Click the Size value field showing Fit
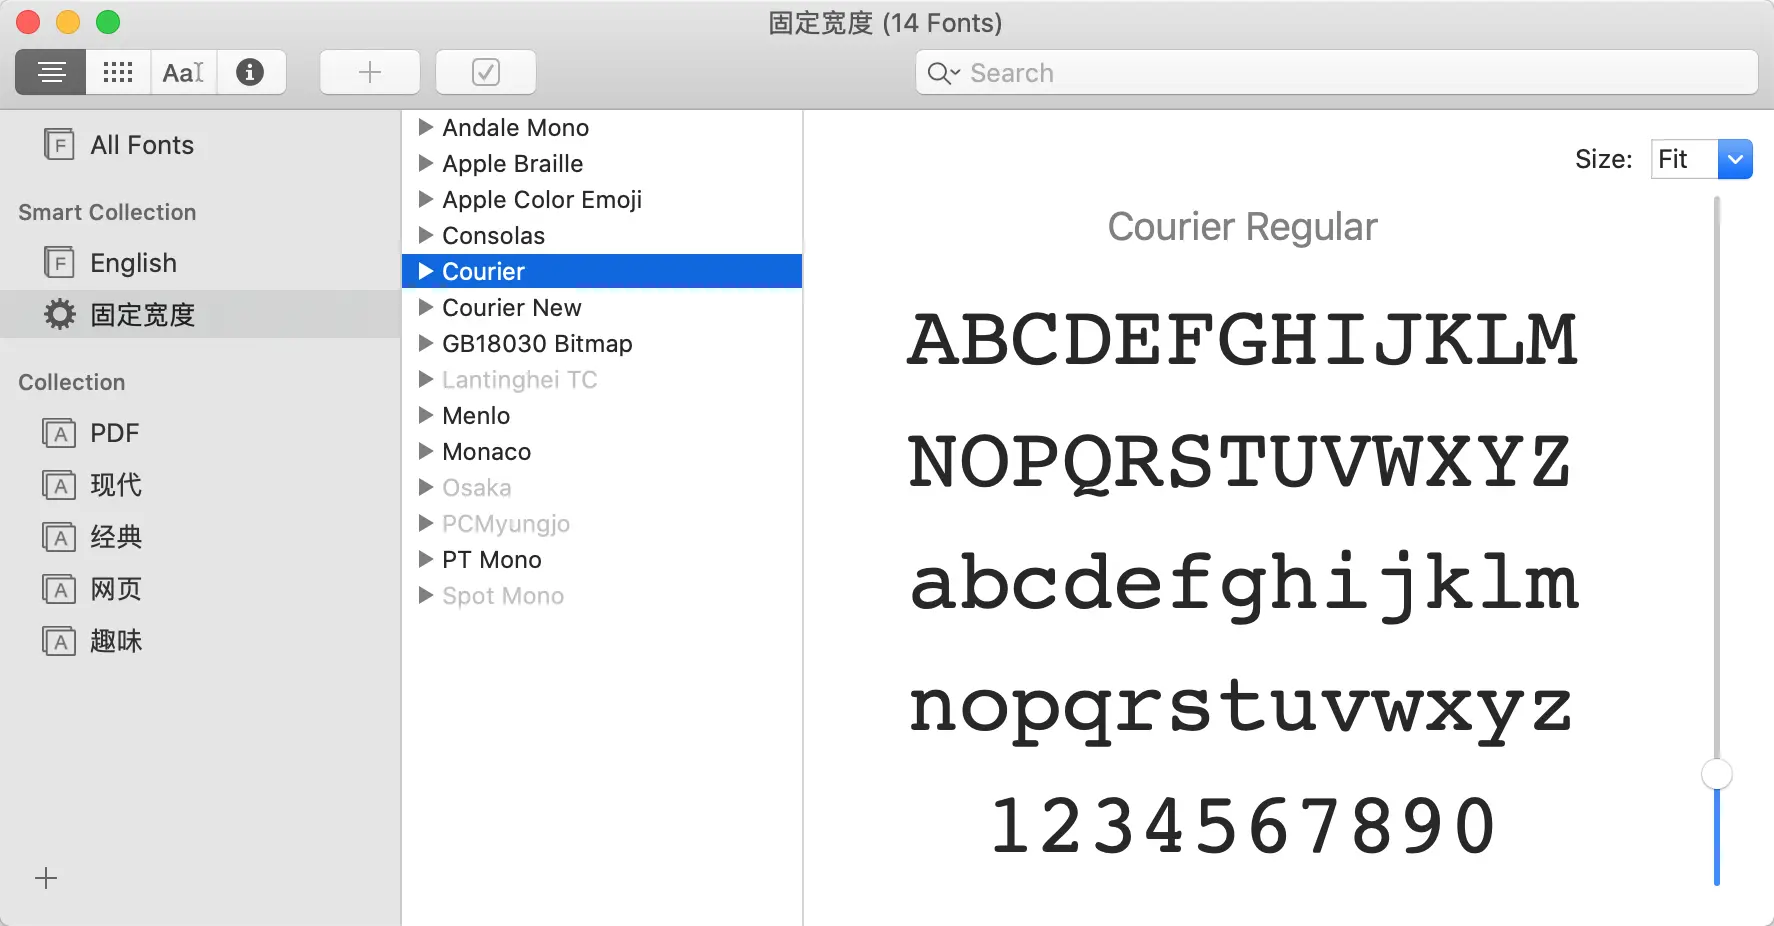Image resolution: width=1774 pixels, height=926 pixels. [x=1685, y=159]
